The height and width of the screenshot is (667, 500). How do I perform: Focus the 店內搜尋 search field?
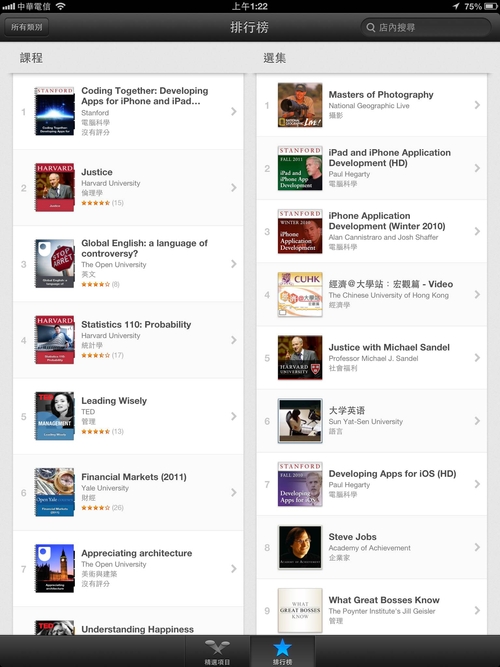426,27
